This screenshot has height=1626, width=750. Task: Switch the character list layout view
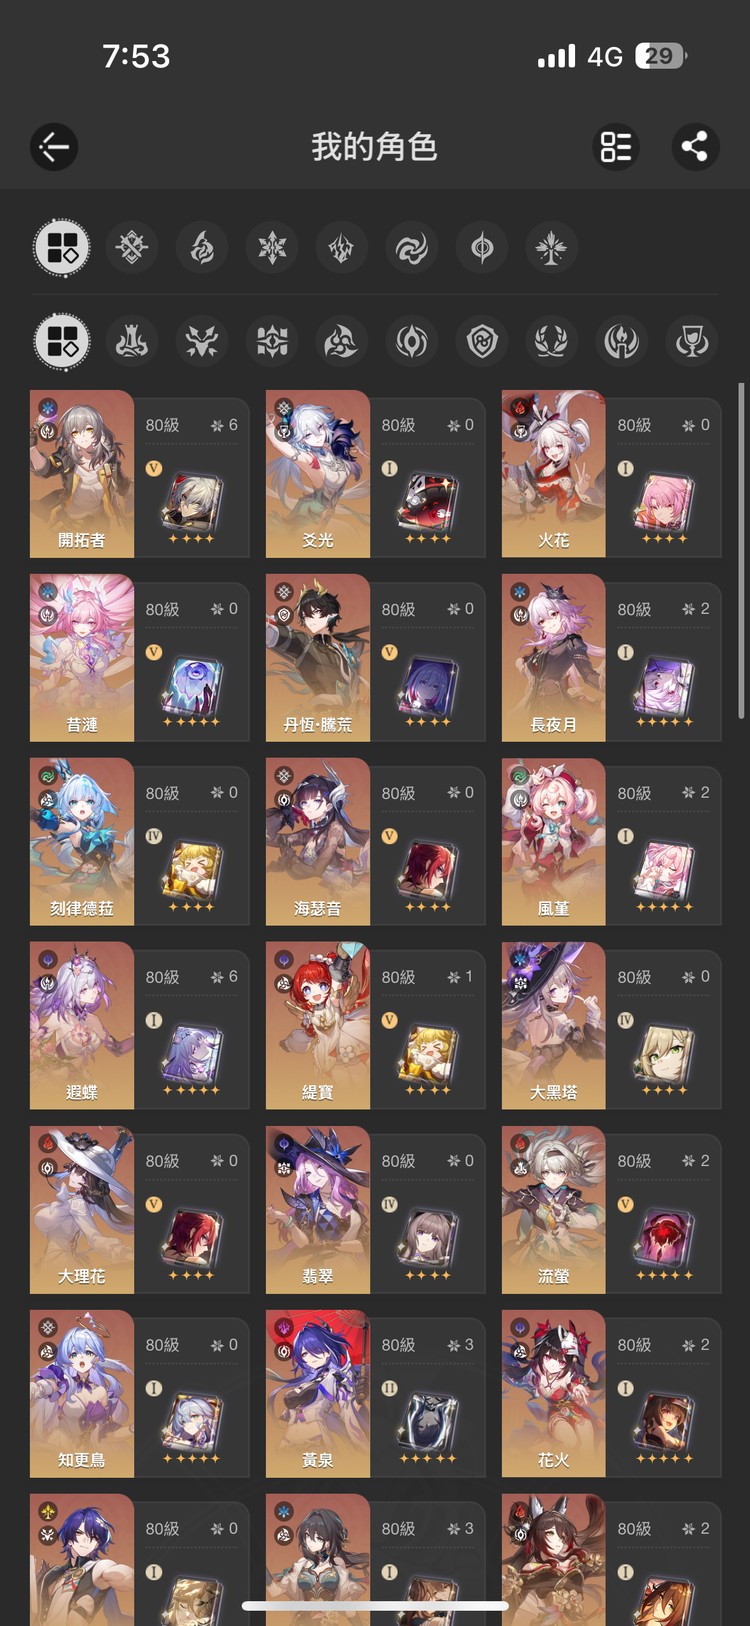pos(616,147)
